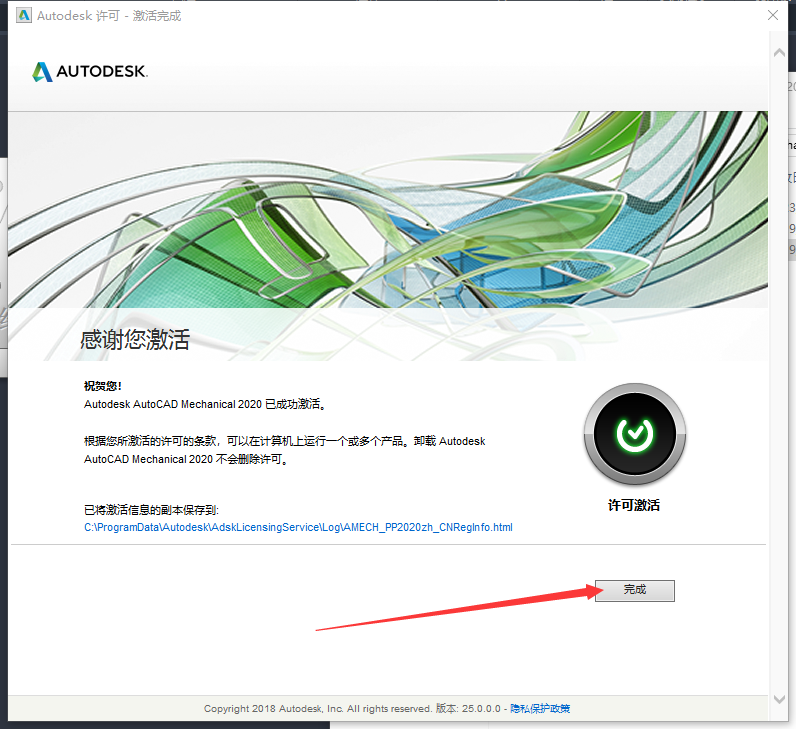Image resolution: width=796 pixels, height=729 pixels.
Task: Click the Autodesk app icon in title bar
Action: 23,15
